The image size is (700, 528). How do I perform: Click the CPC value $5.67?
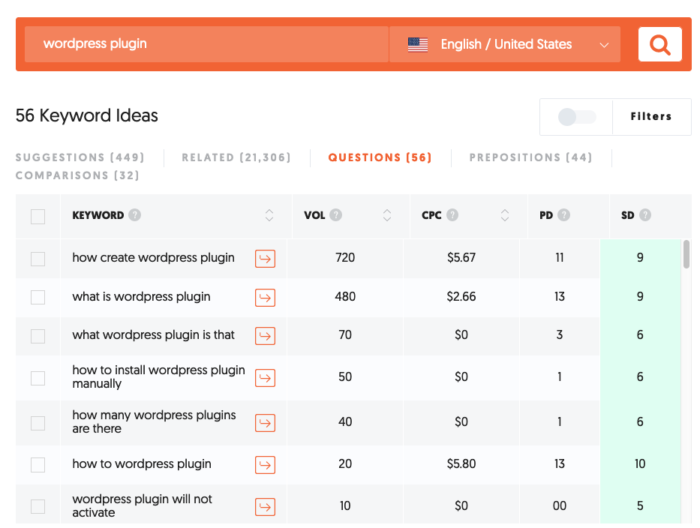tap(461, 258)
